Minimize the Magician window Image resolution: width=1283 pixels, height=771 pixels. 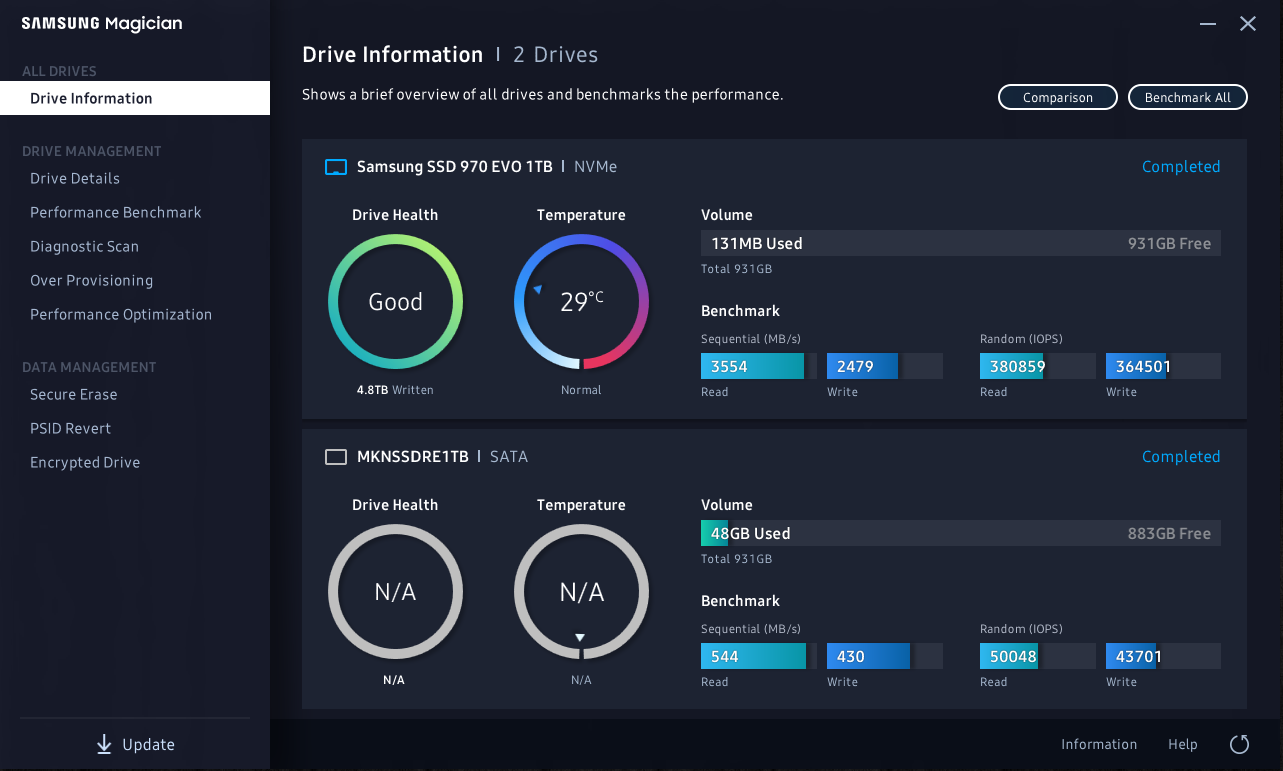[1209, 24]
